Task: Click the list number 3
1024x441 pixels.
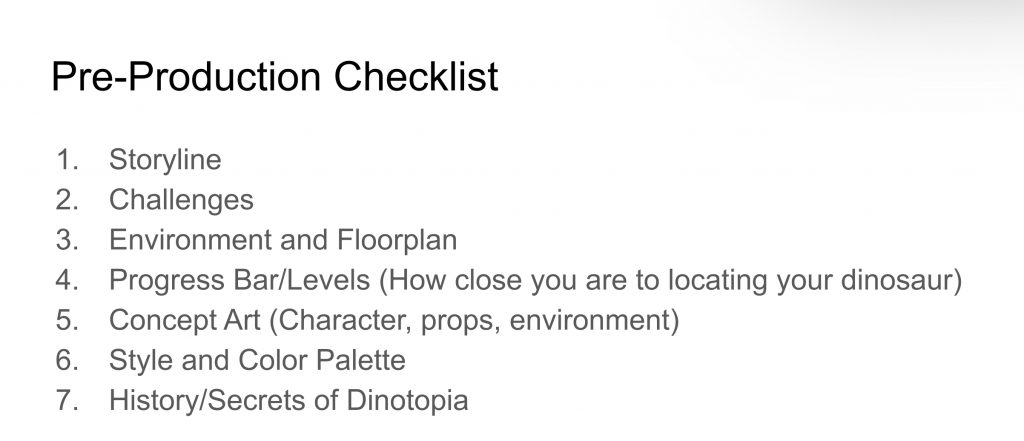Action: tap(67, 241)
